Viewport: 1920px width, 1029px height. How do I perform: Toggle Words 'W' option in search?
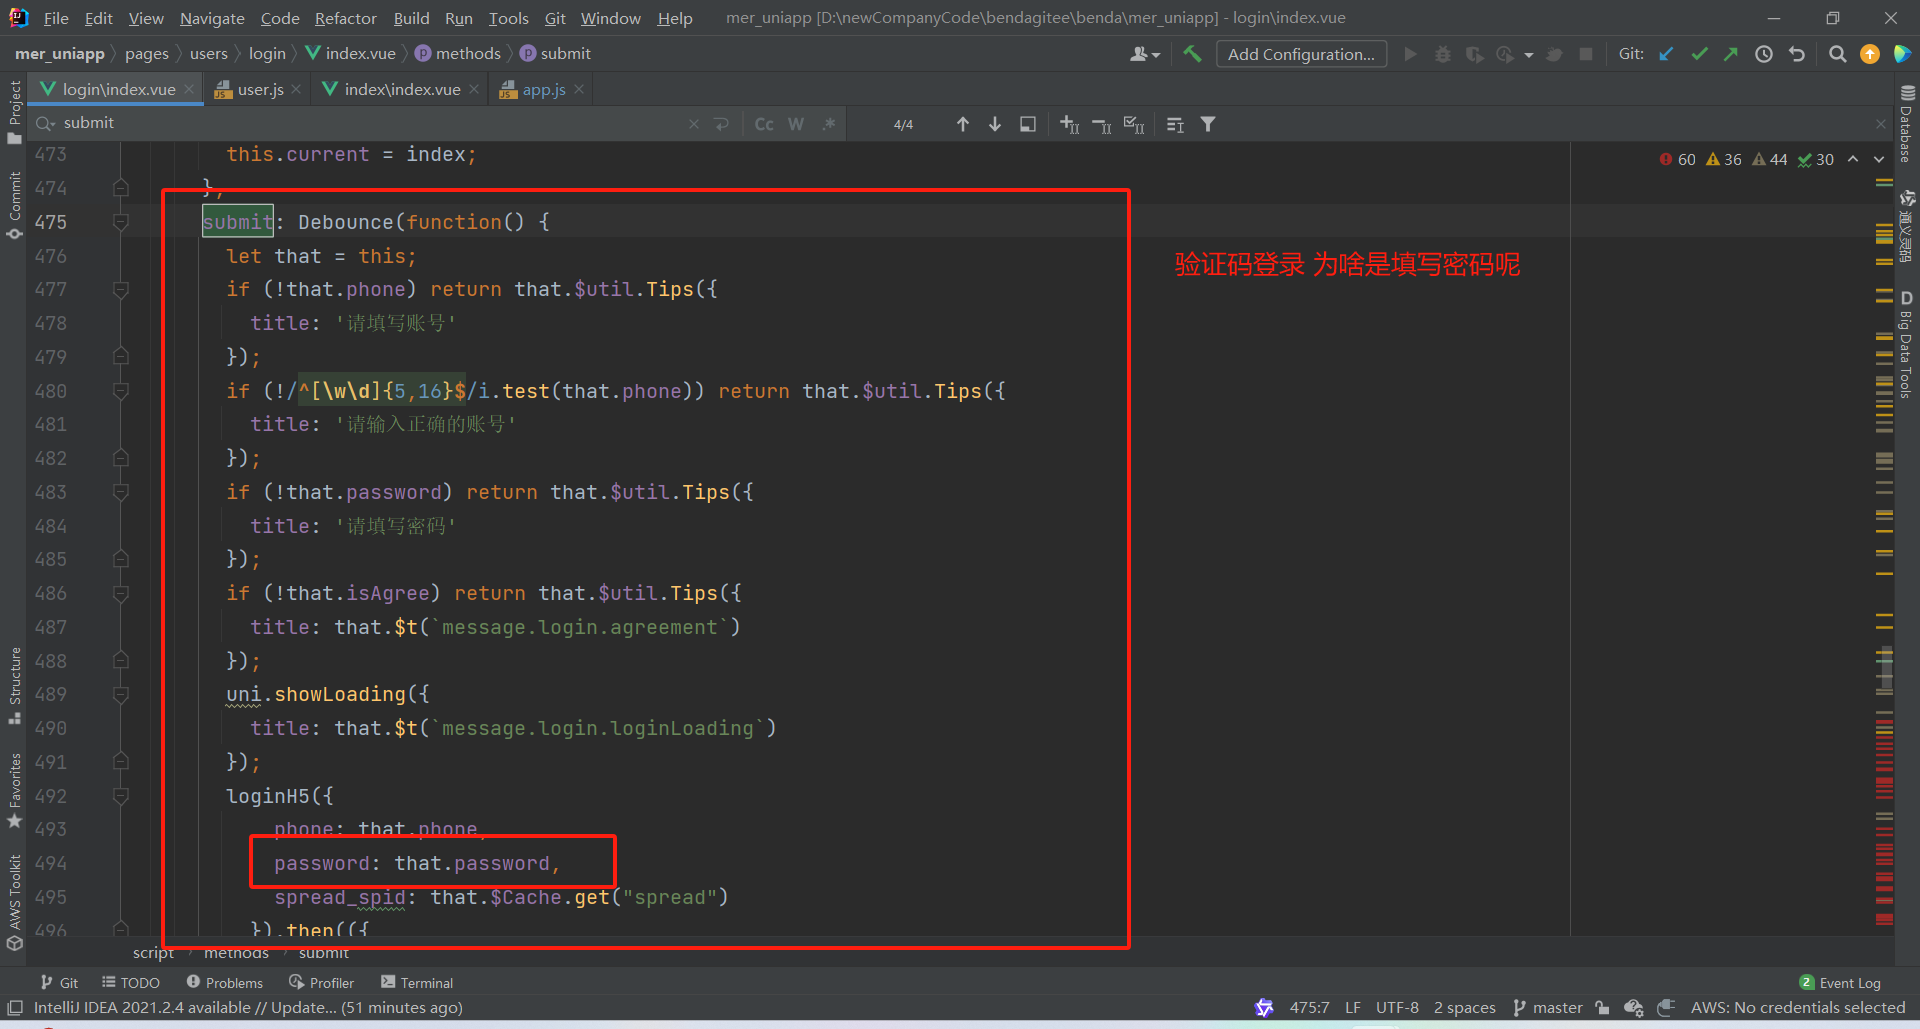tap(796, 124)
